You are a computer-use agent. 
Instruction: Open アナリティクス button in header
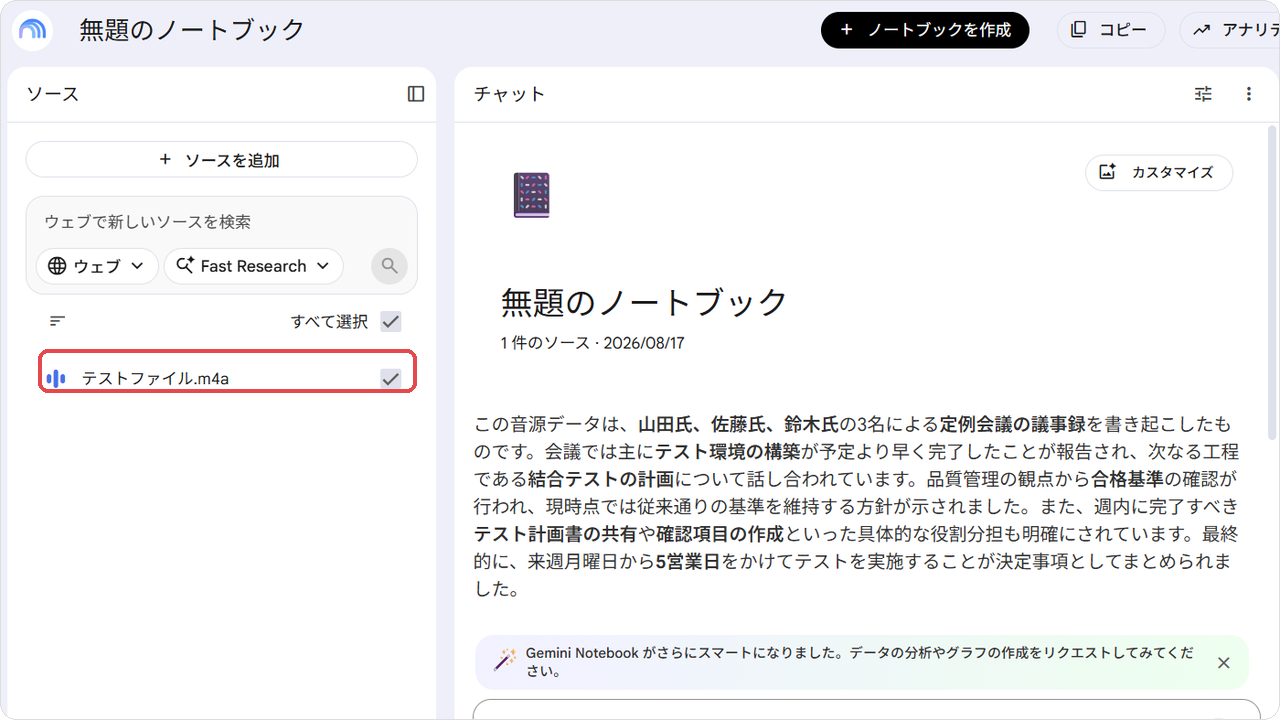click(x=1230, y=30)
